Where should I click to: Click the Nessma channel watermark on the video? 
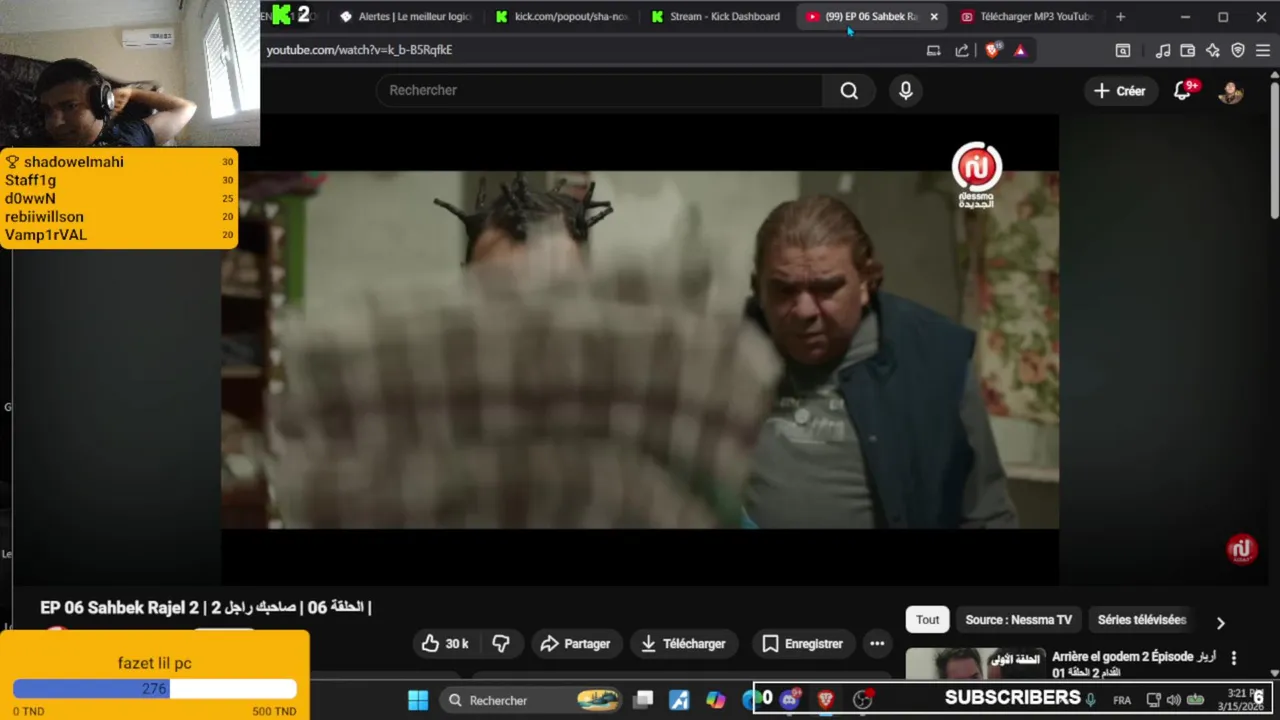point(1241,549)
